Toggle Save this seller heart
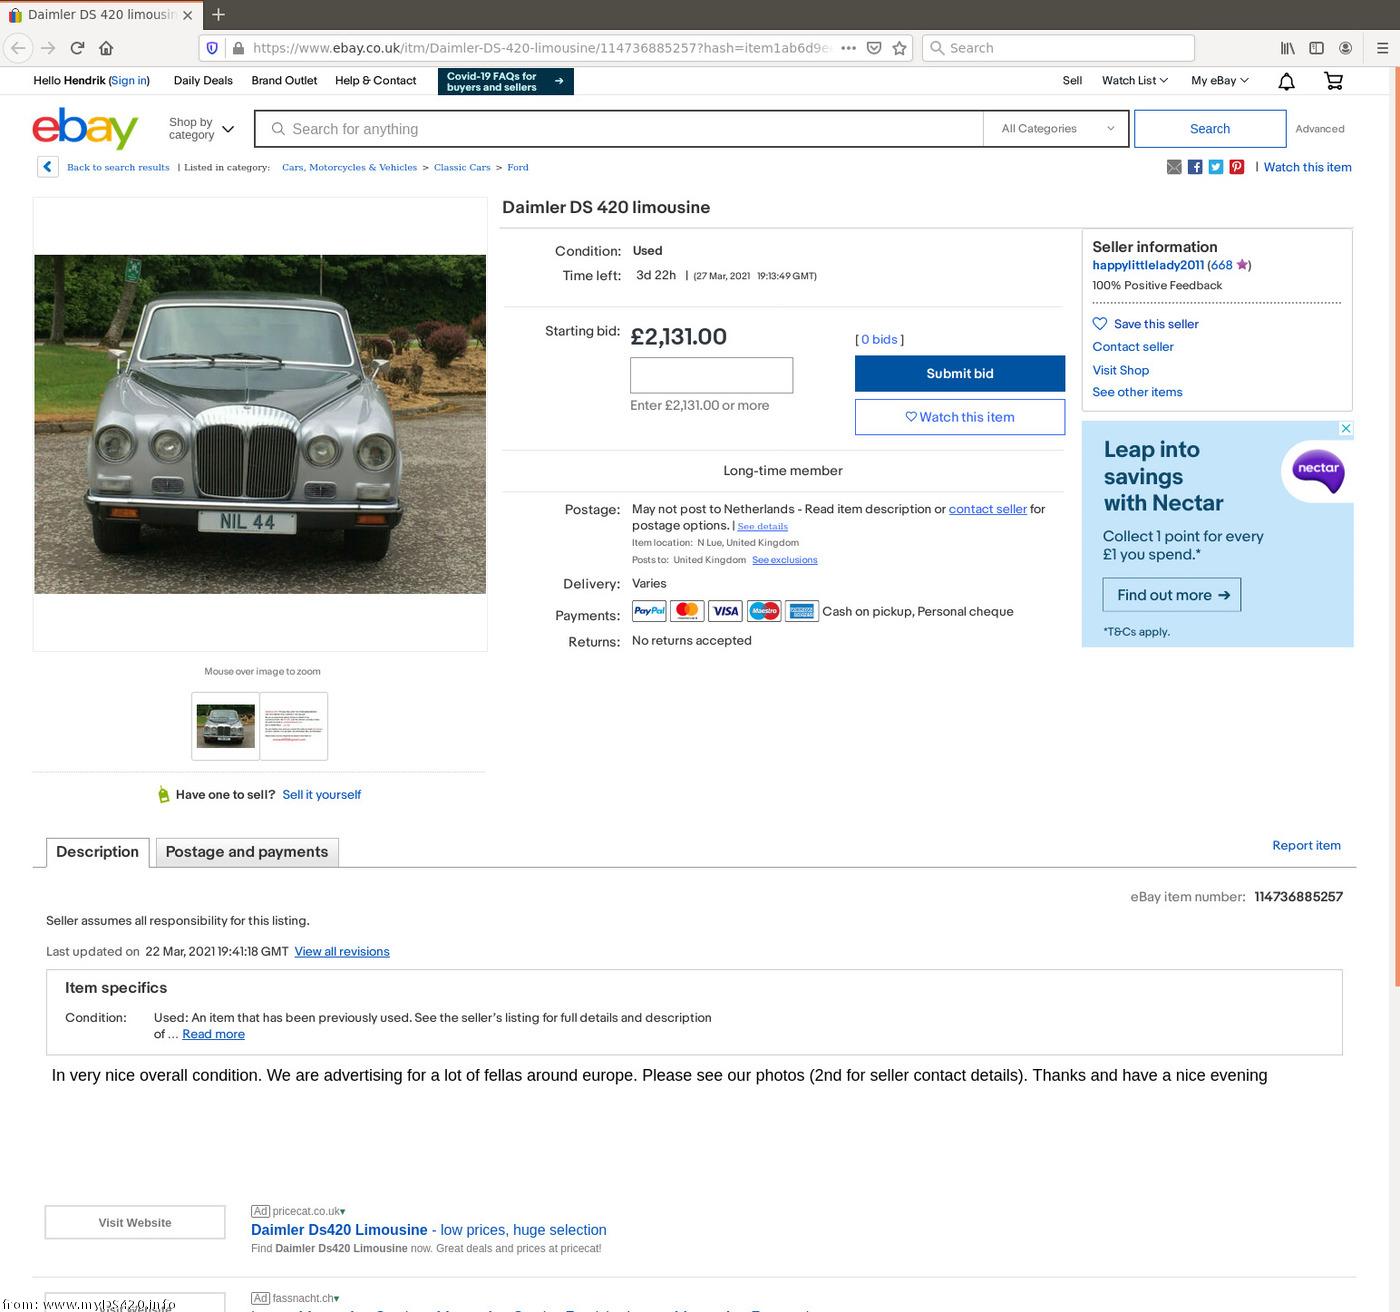1400x1312 pixels. tap(1100, 324)
